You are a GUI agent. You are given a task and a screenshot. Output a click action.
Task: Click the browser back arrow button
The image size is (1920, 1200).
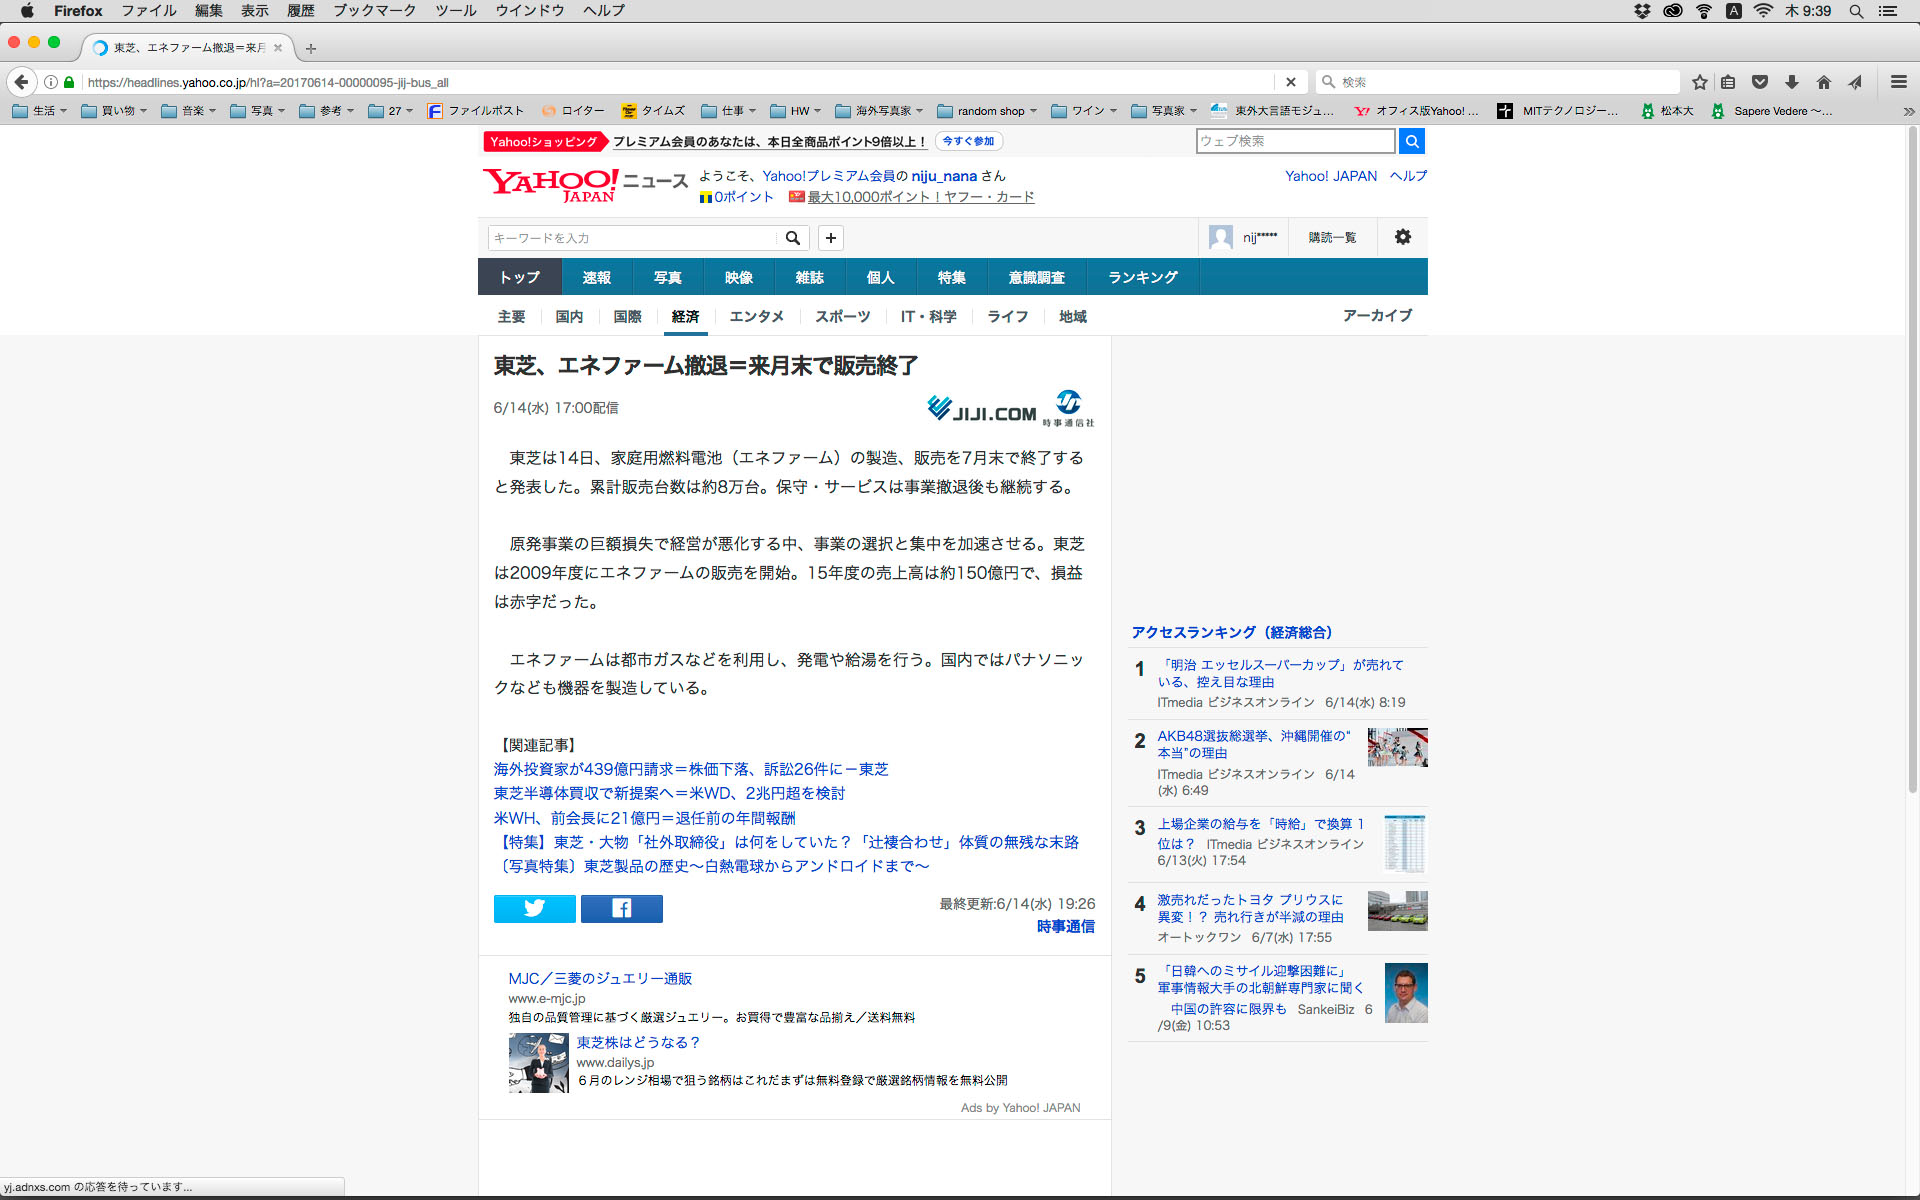pos(21,82)
